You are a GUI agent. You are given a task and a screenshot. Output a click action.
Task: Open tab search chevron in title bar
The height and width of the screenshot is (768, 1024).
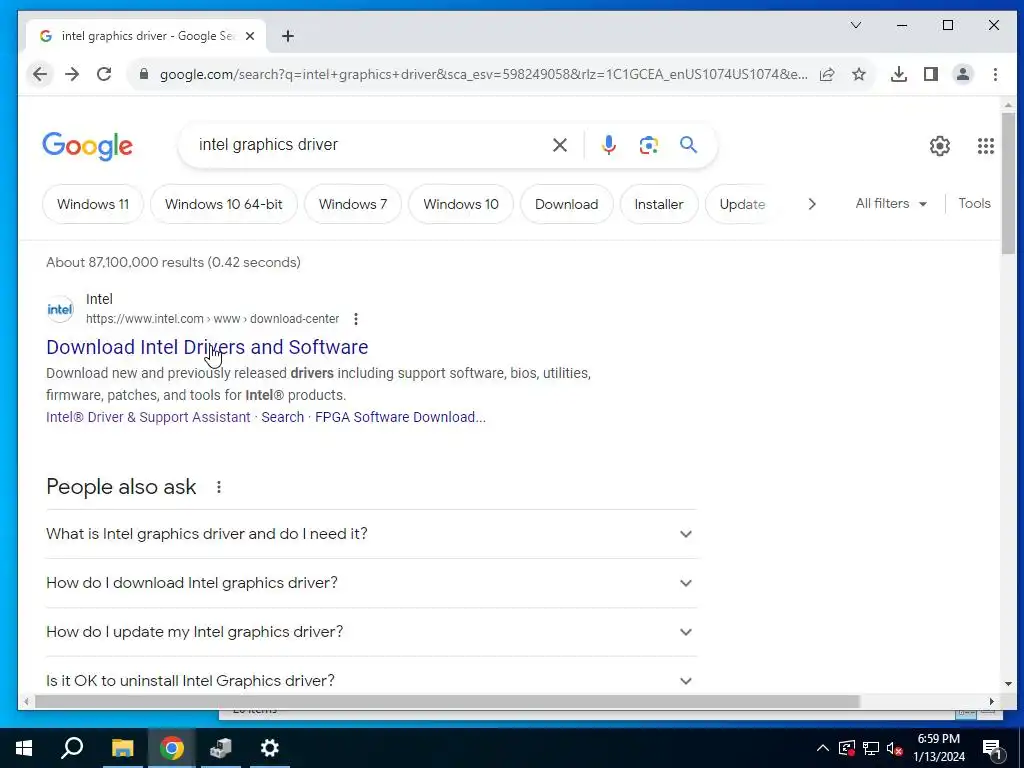[x=856, y=25]
